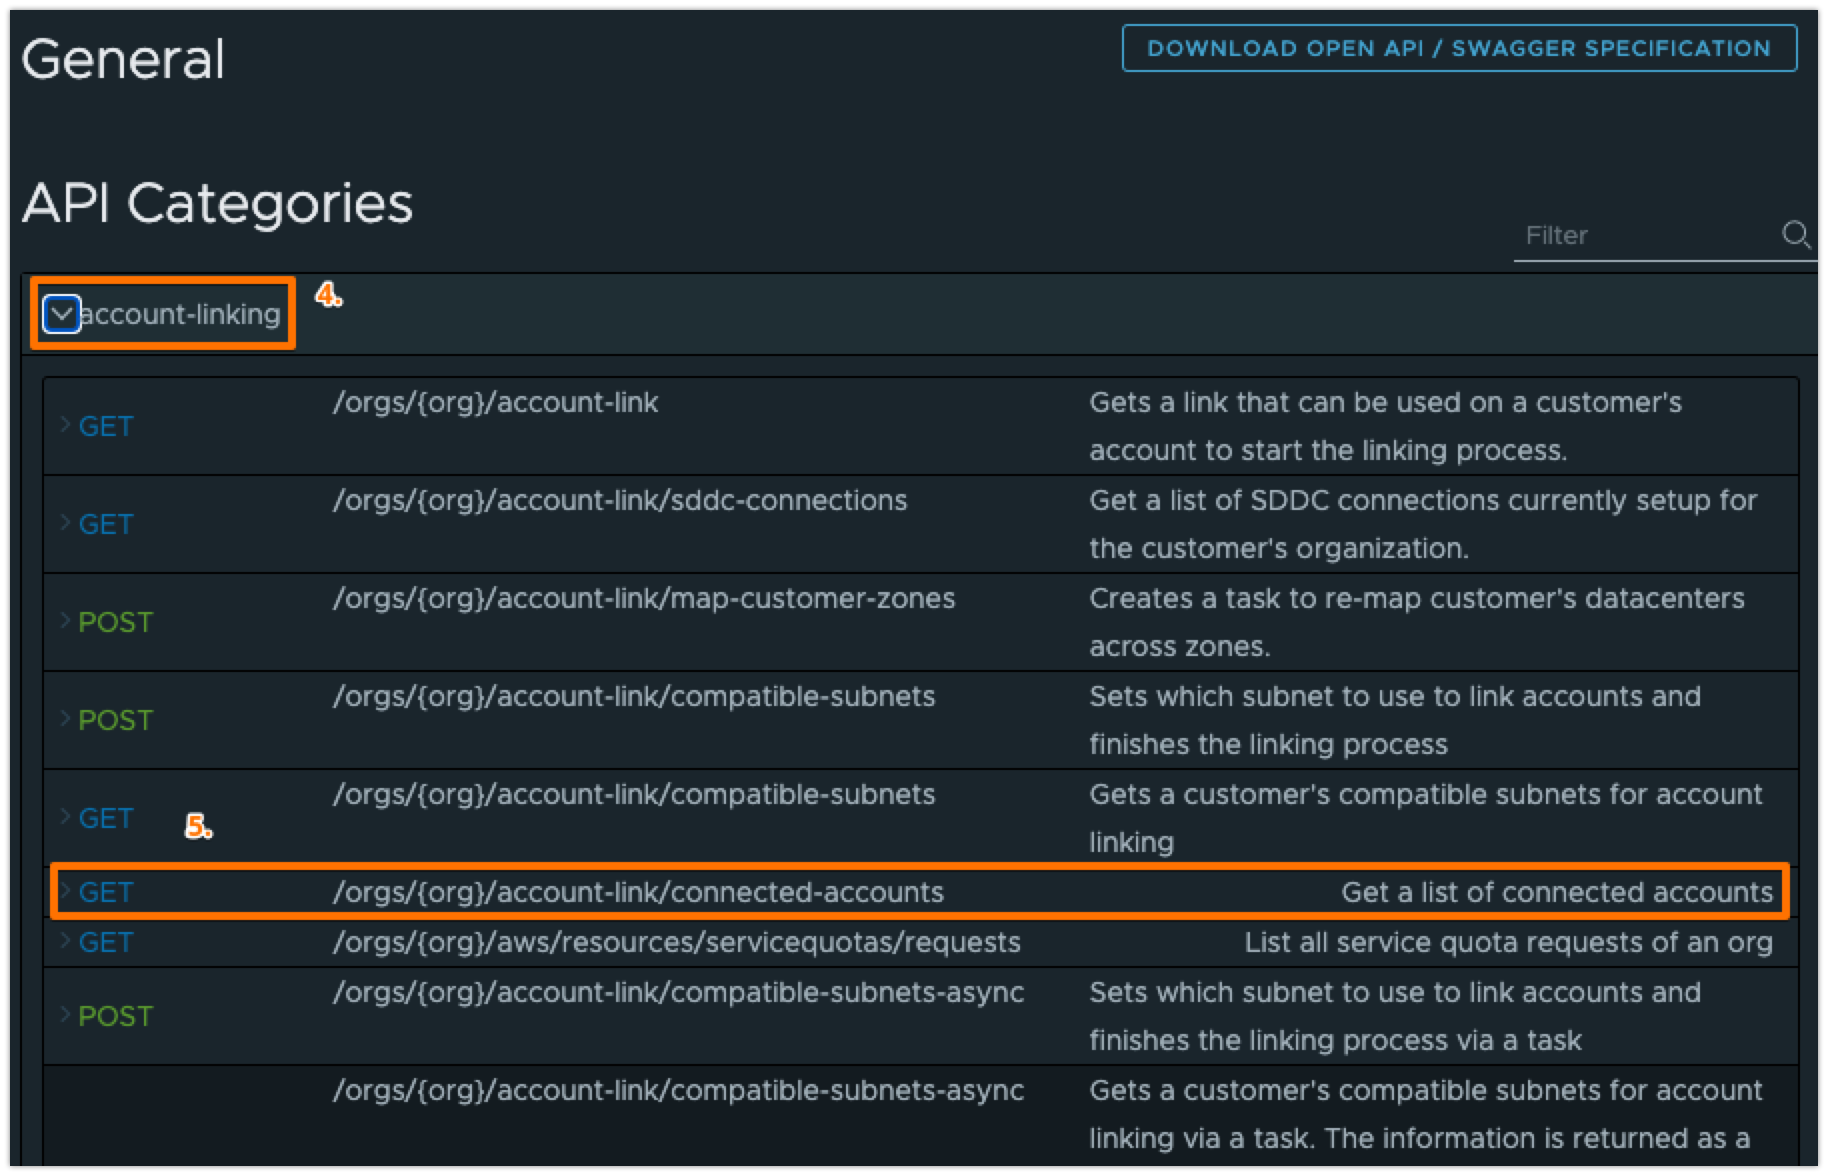
Task: Open the /orgs/{org}/account-link/map-customer-zones path
Action: tap(644, 598)
